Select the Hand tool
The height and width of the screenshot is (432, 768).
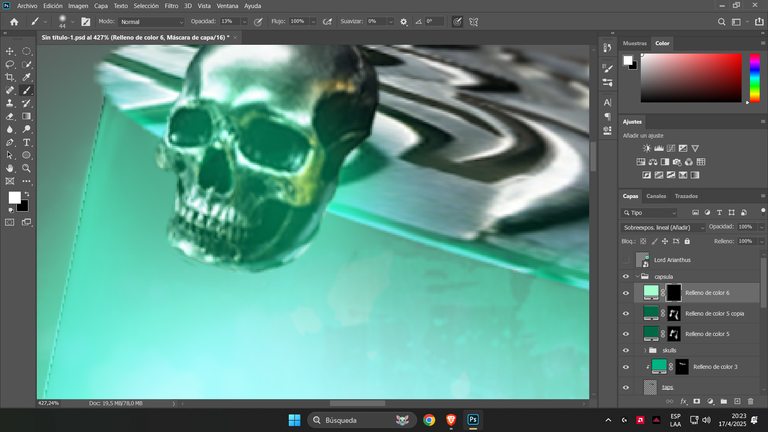point(10,168)
